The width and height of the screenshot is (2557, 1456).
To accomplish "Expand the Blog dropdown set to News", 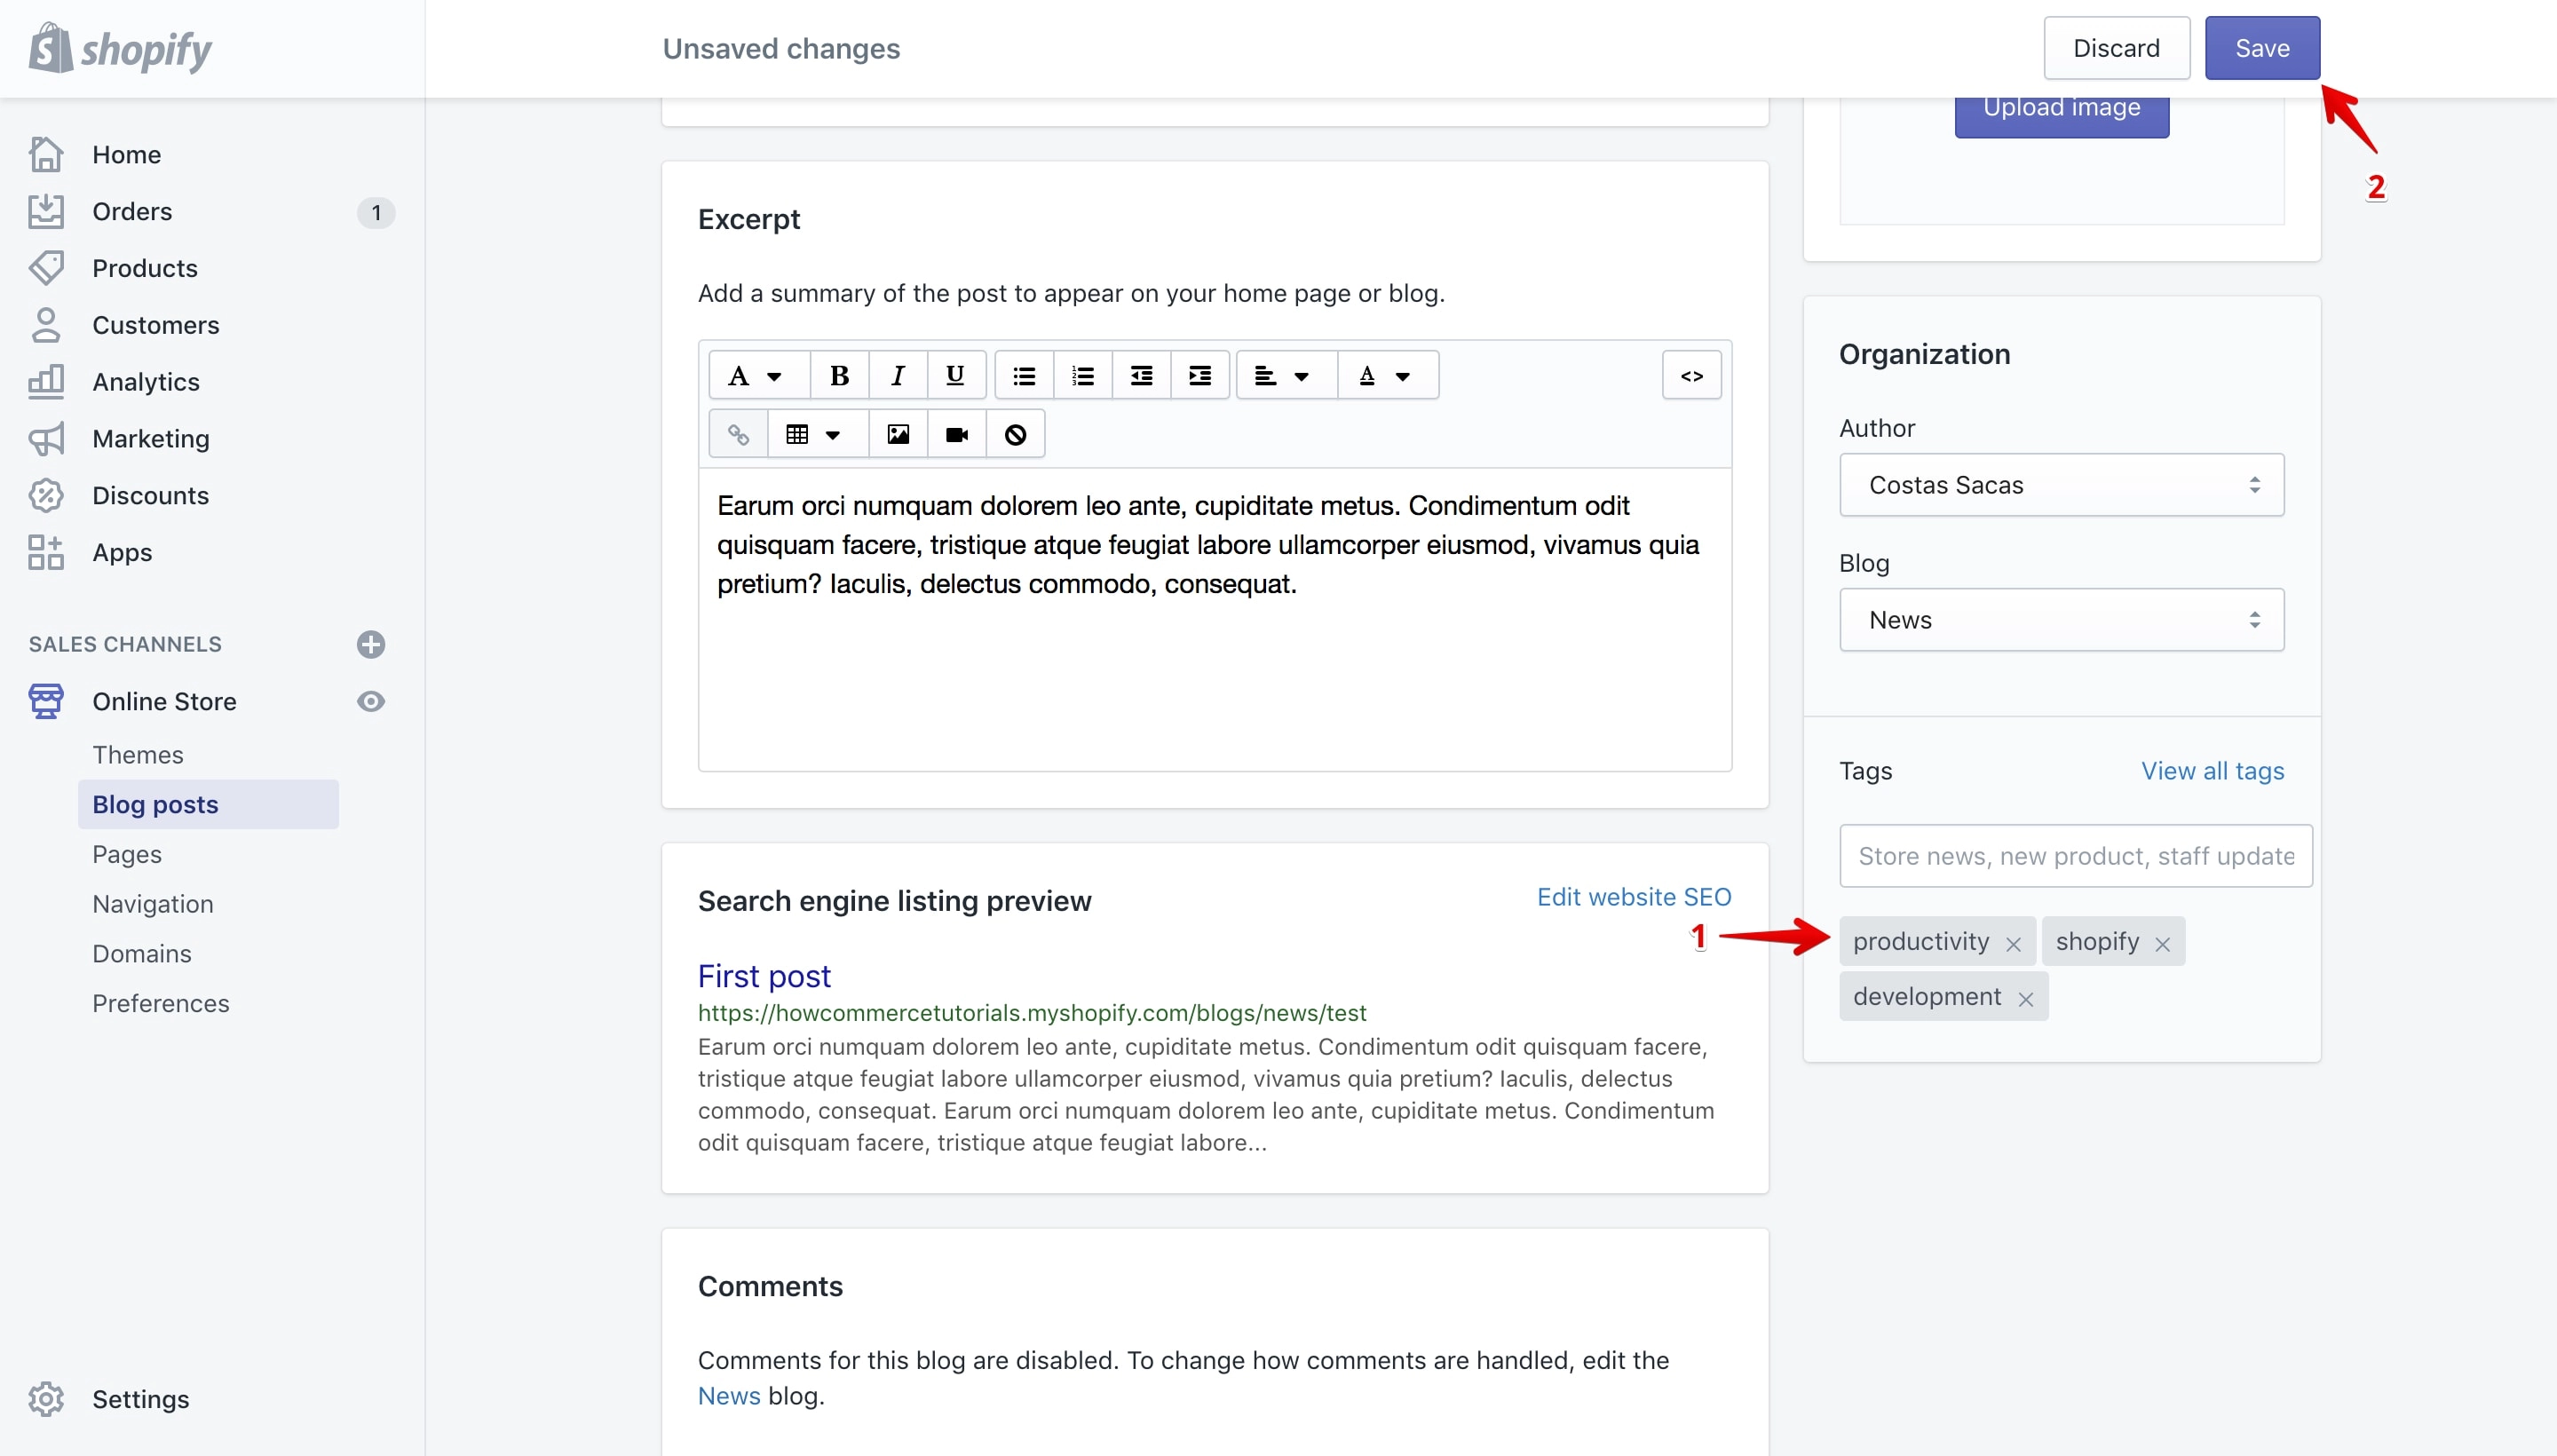I will coord(2061,620).
